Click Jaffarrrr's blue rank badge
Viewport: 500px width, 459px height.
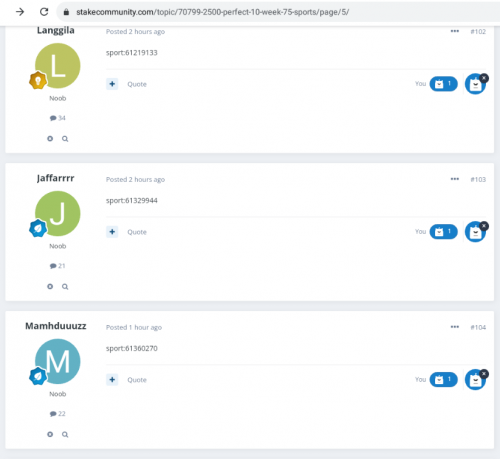click(38, 228)
